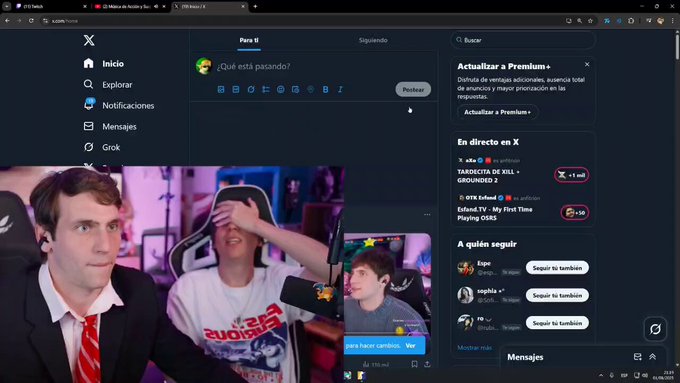Follow Espe with Seguir tú también
This screenshot has width=680, height=383.
point(557,268)
